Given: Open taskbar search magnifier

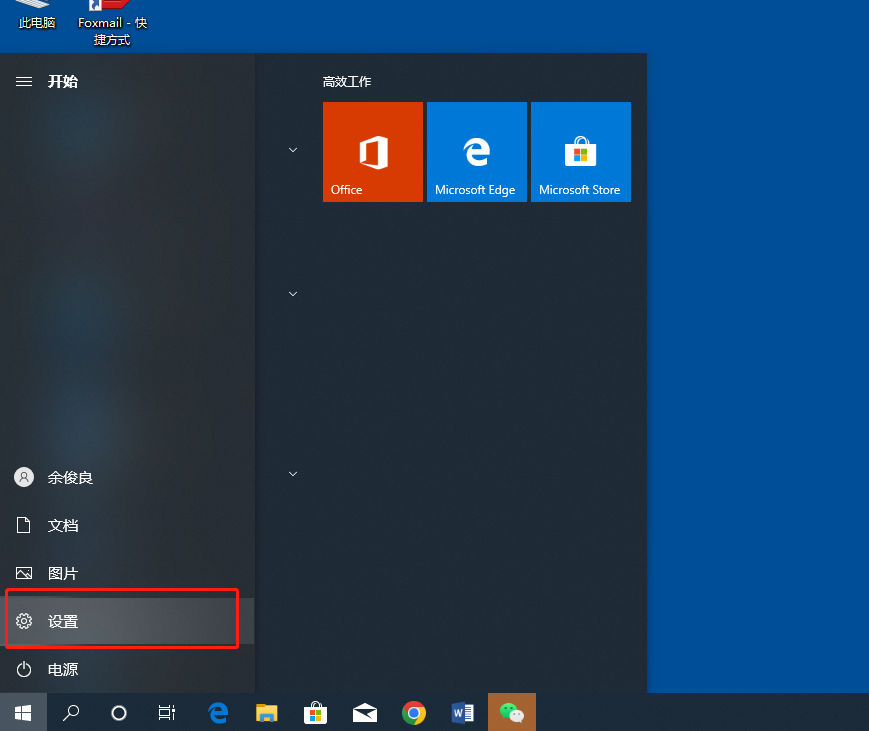Looking at the screenshot, I should pos(71,712).
